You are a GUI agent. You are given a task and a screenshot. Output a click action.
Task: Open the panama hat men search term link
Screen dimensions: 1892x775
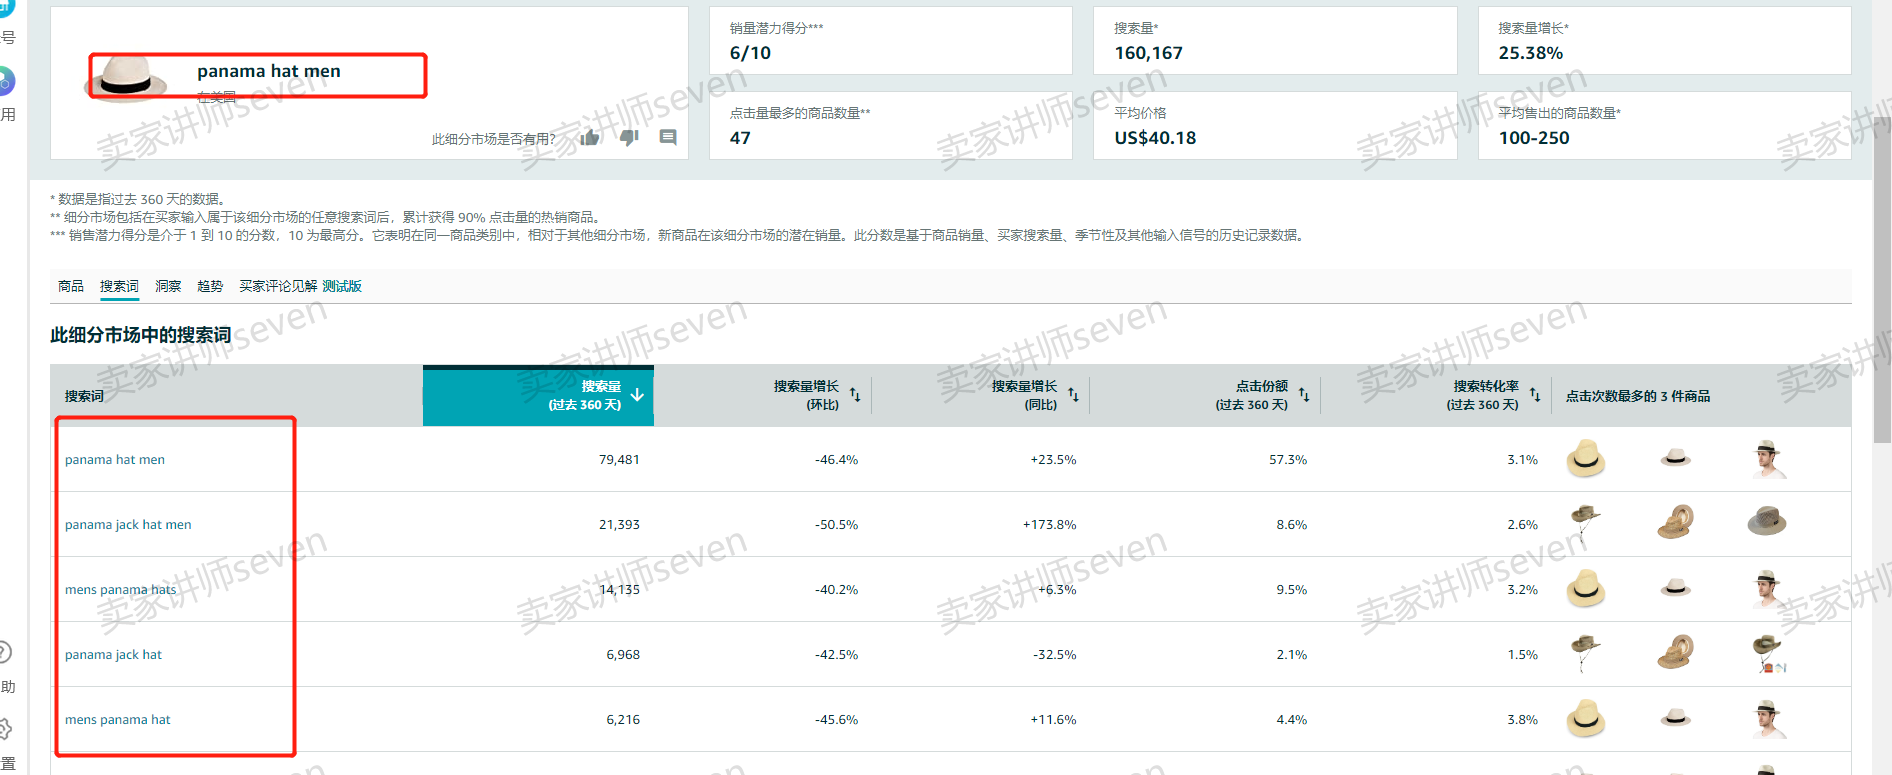click(115, 460)
